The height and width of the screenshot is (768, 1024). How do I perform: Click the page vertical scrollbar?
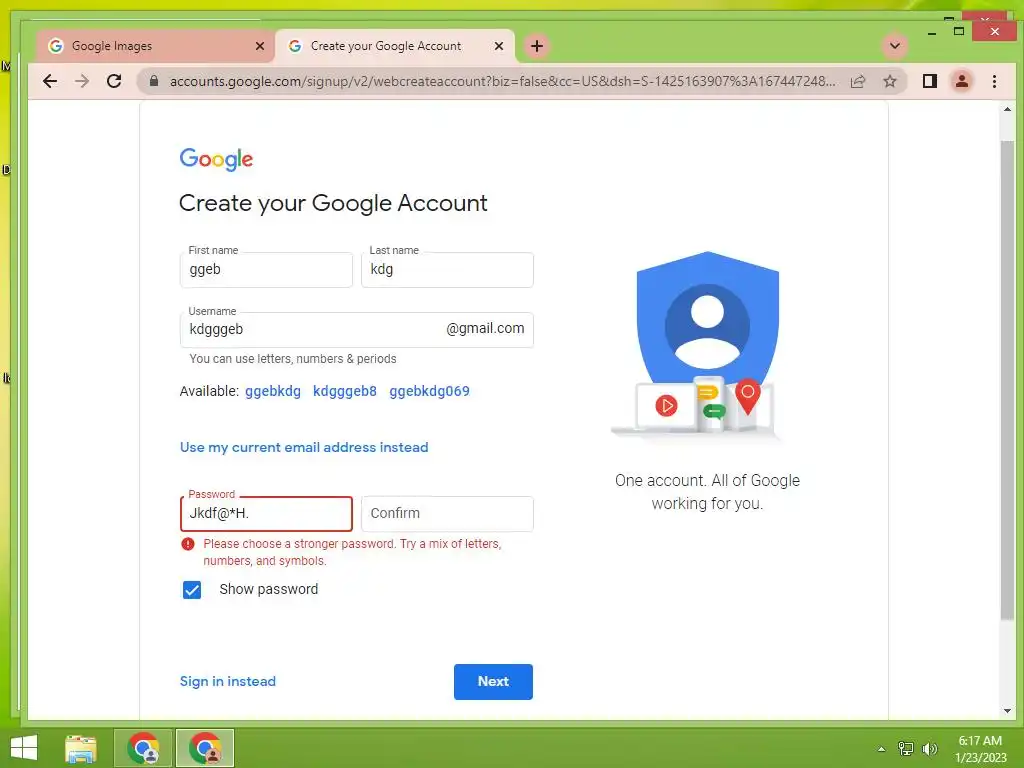tap(1007, 379)
